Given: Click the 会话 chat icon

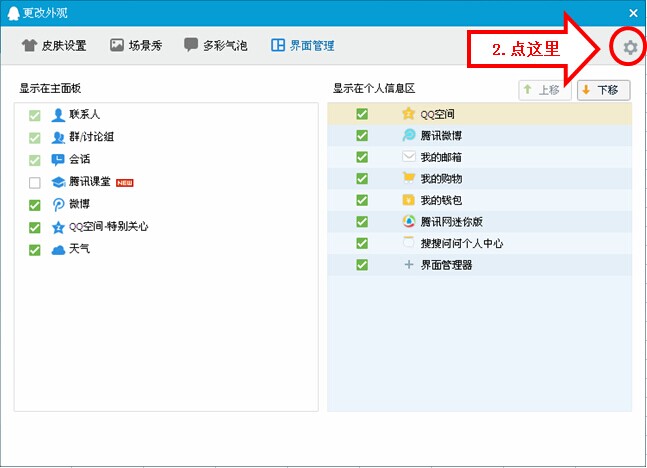Looking at the screenshot, I should 58,159.
